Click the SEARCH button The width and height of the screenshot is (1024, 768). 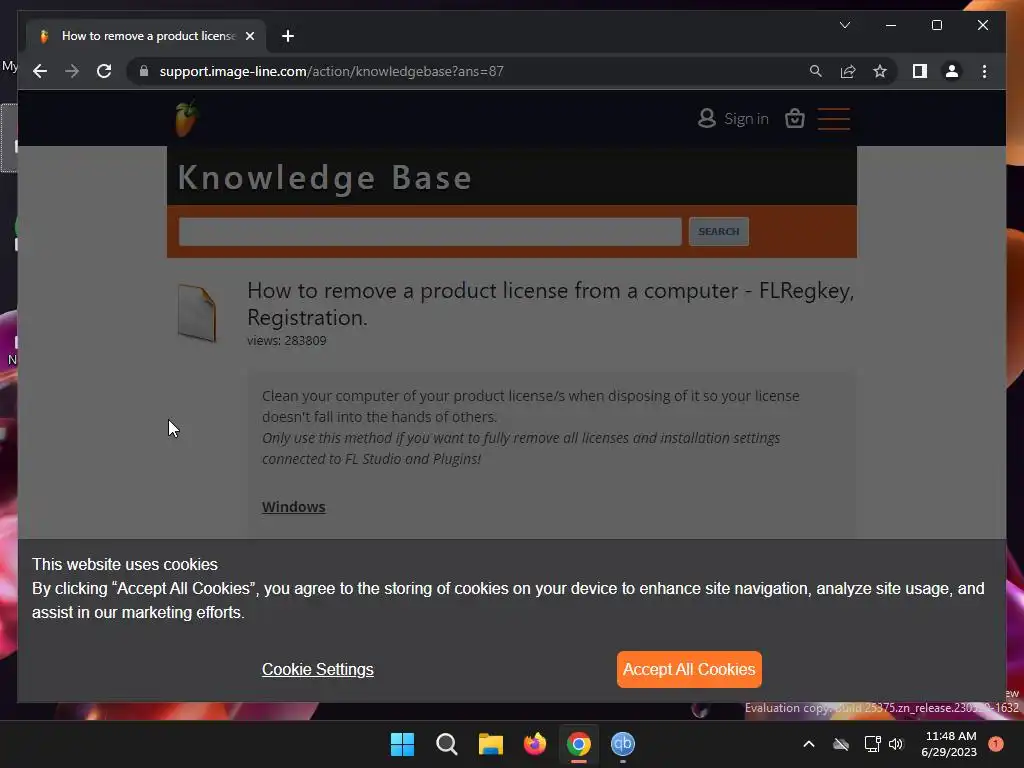click(718, 232)
